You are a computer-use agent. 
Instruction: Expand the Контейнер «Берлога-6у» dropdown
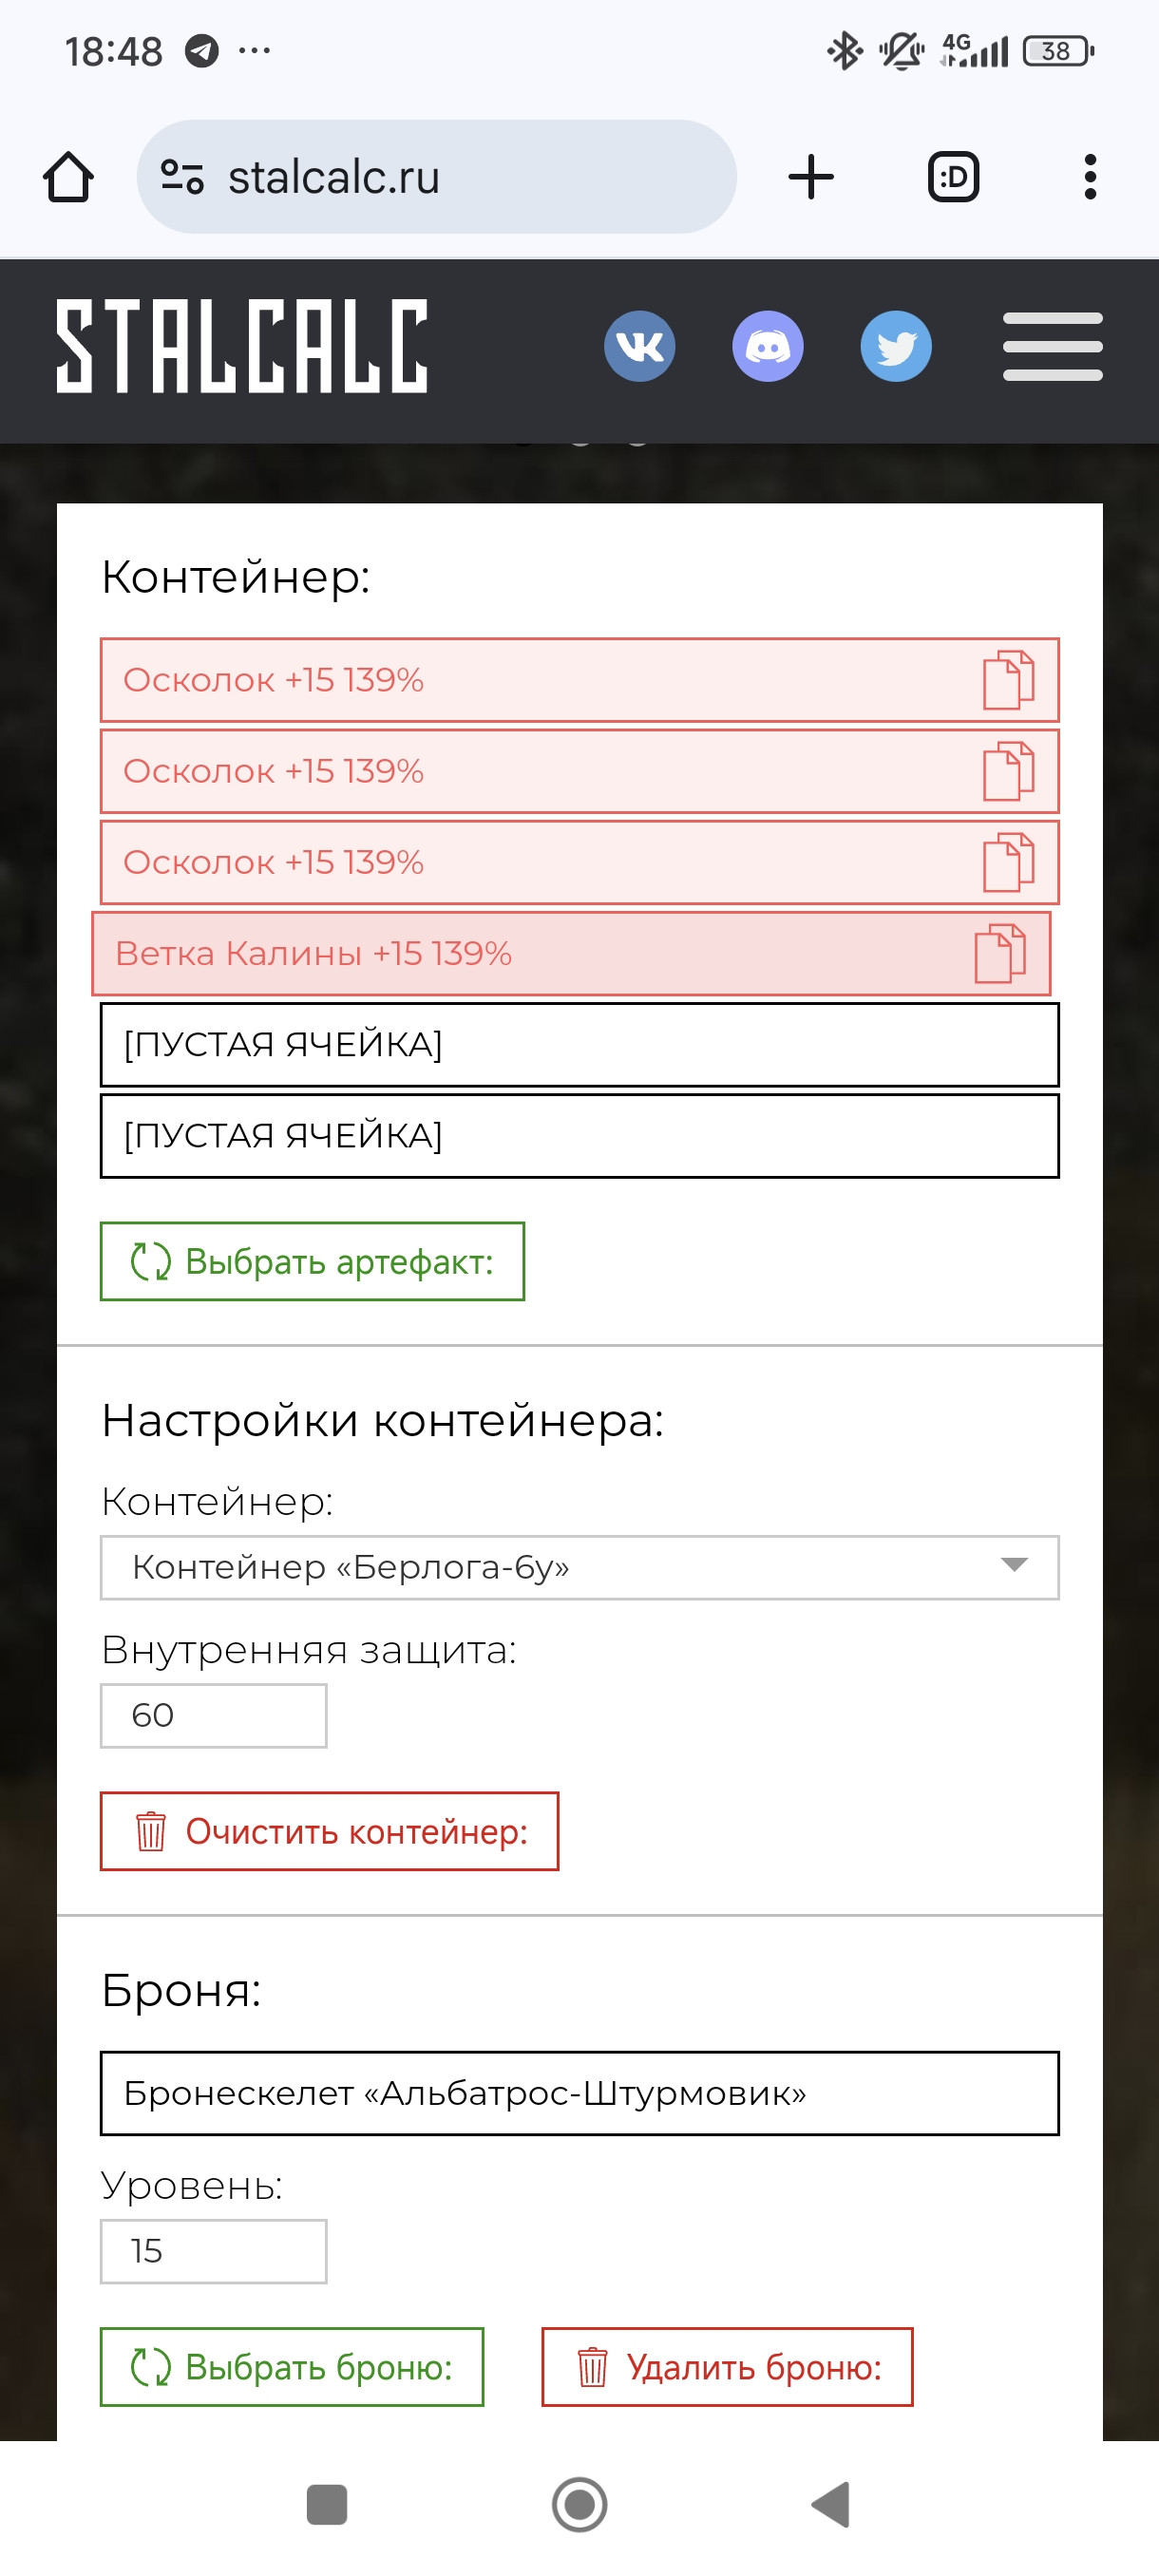click(x=579, y=1567)
